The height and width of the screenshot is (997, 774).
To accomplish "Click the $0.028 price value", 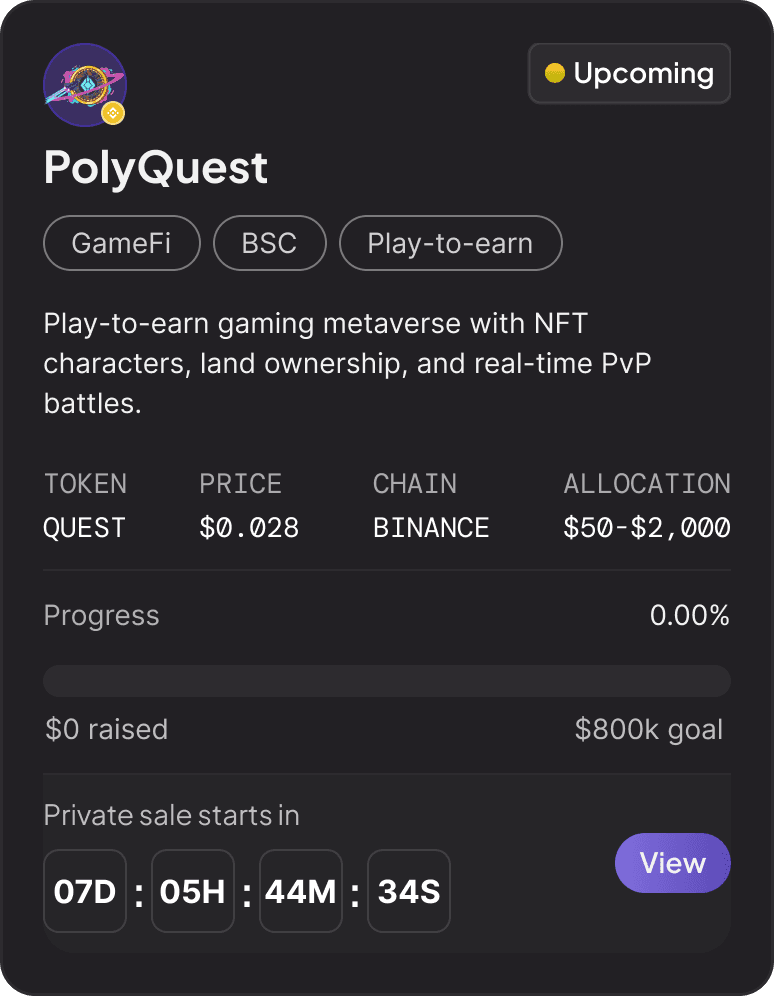I will (x=249, y=528).
